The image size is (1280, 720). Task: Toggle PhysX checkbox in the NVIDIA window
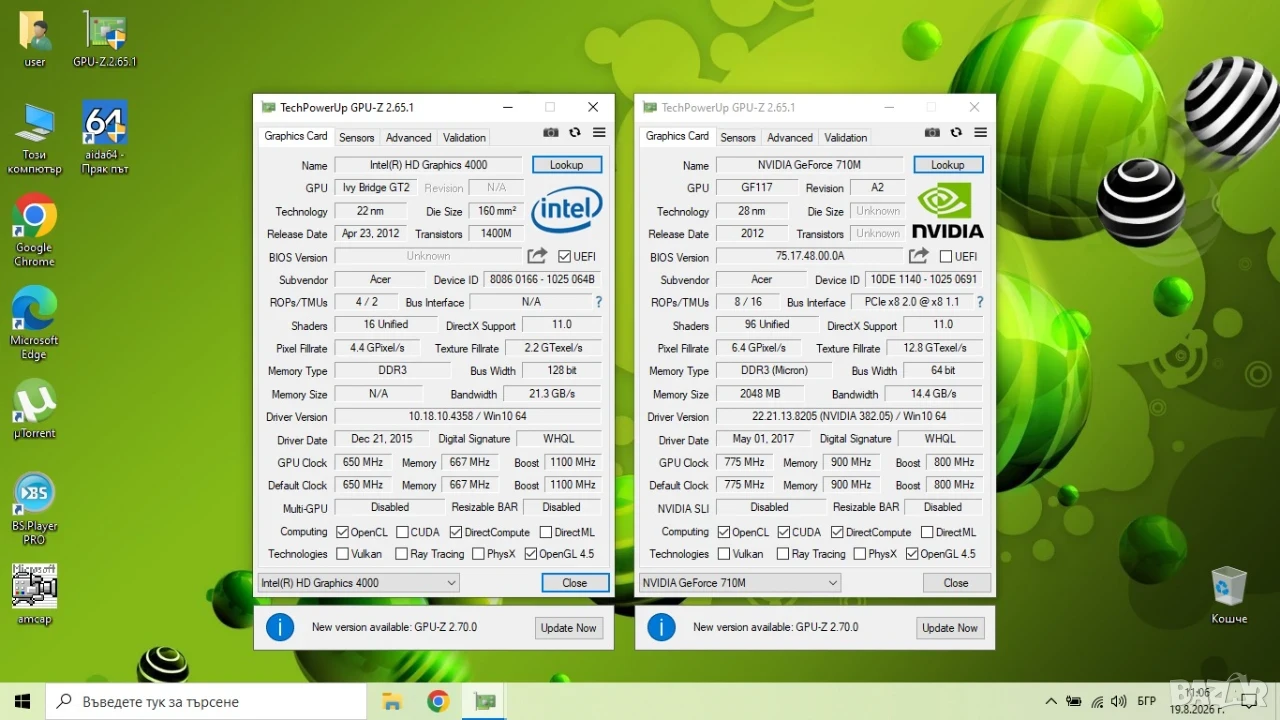click(x=858, y=554)
